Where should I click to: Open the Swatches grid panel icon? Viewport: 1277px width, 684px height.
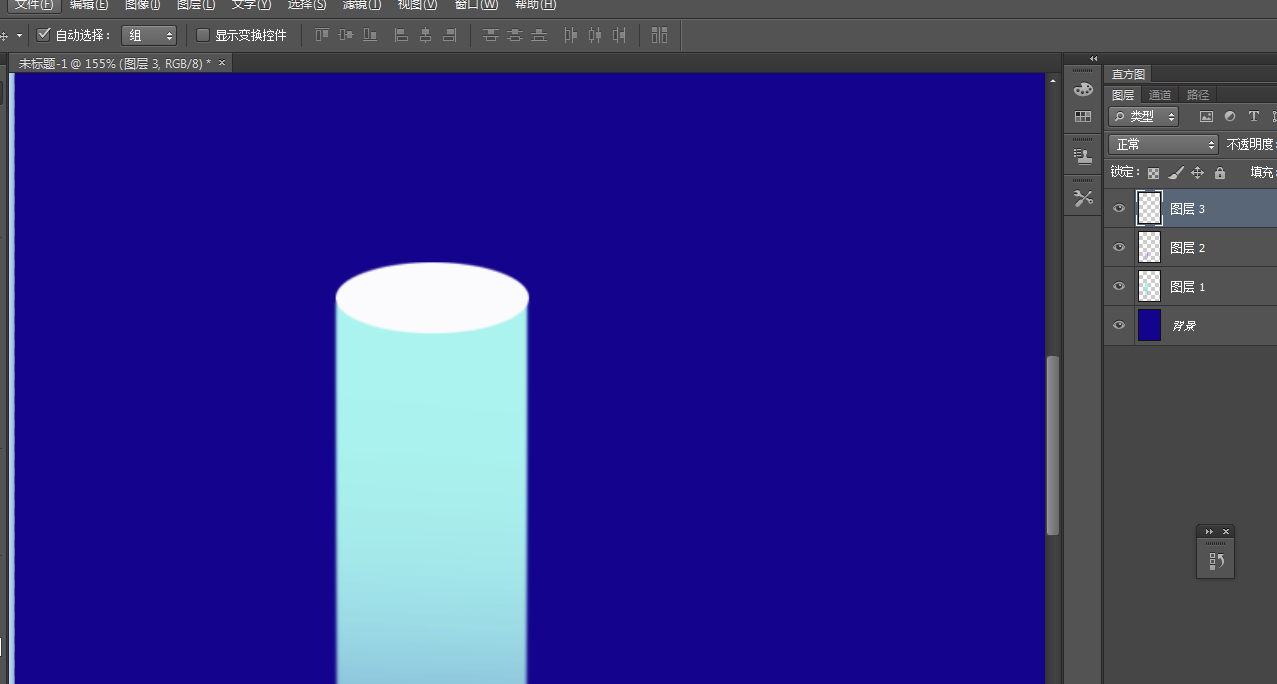click(x=1083, y=117)
